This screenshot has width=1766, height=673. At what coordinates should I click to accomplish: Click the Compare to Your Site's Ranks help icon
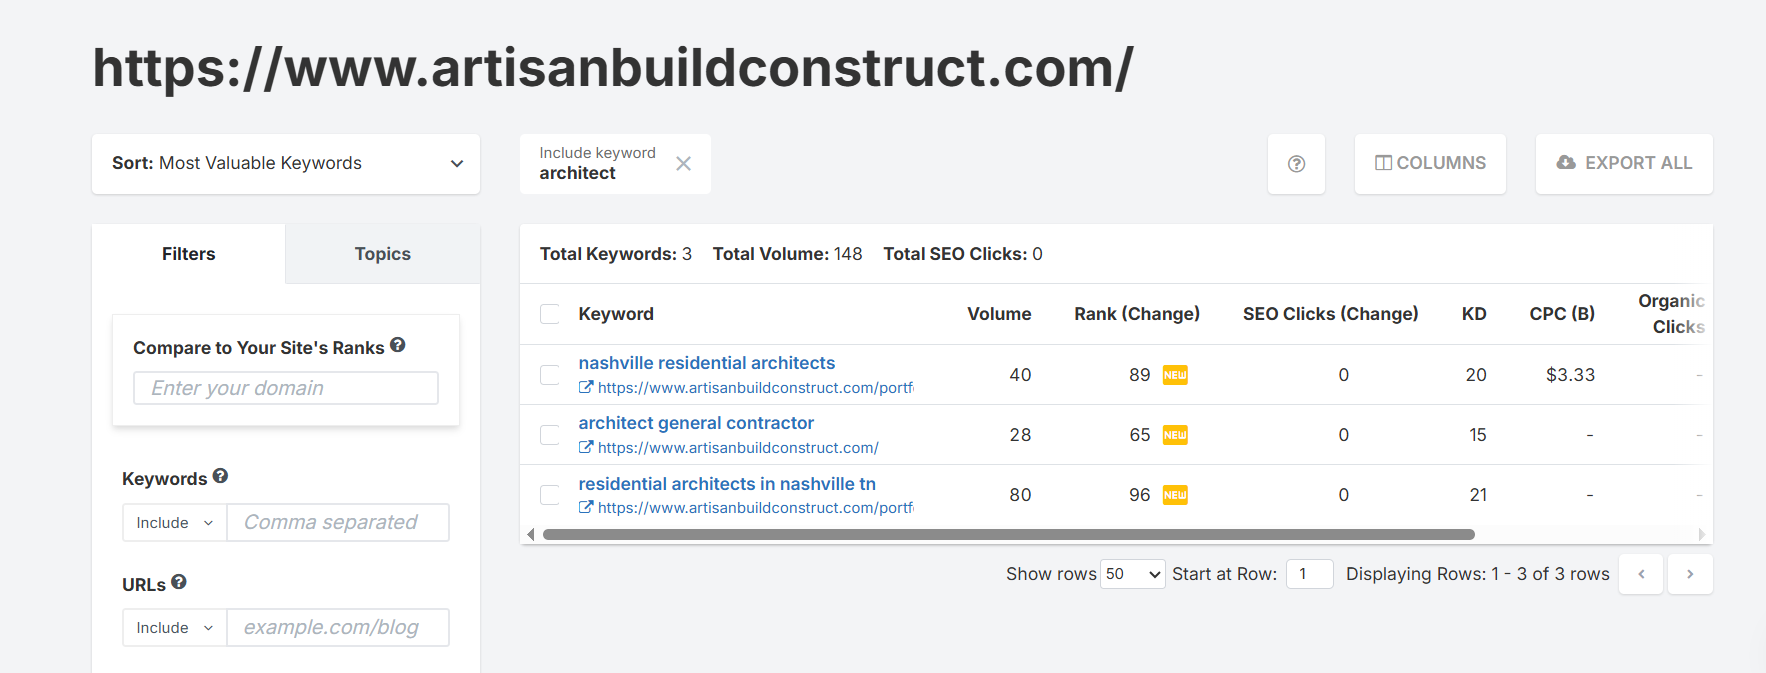tap(398, 345)
